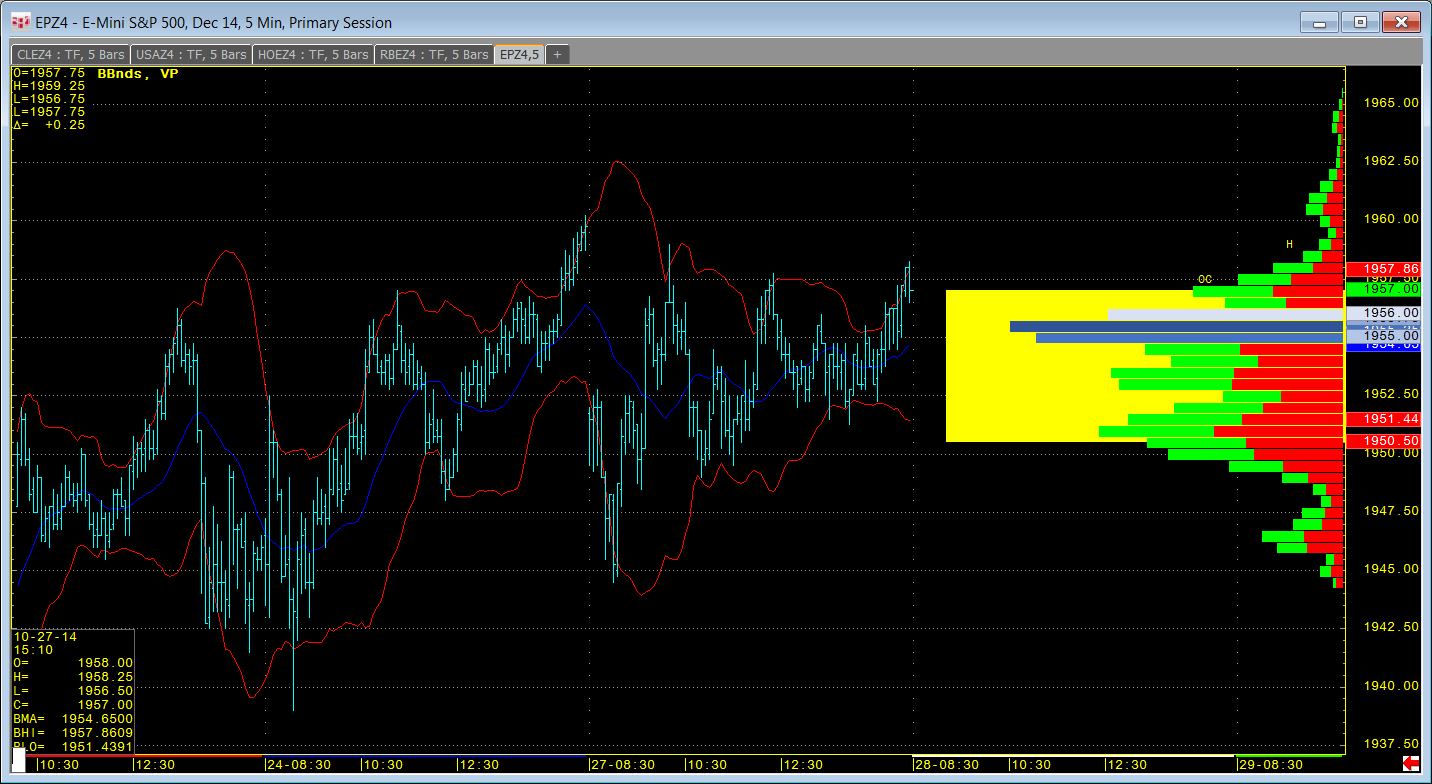Image resolution: width=1432 pixels, height=784 pixels.
Task: Click the white scroll handle at bottom left
Action: (19, 760)
